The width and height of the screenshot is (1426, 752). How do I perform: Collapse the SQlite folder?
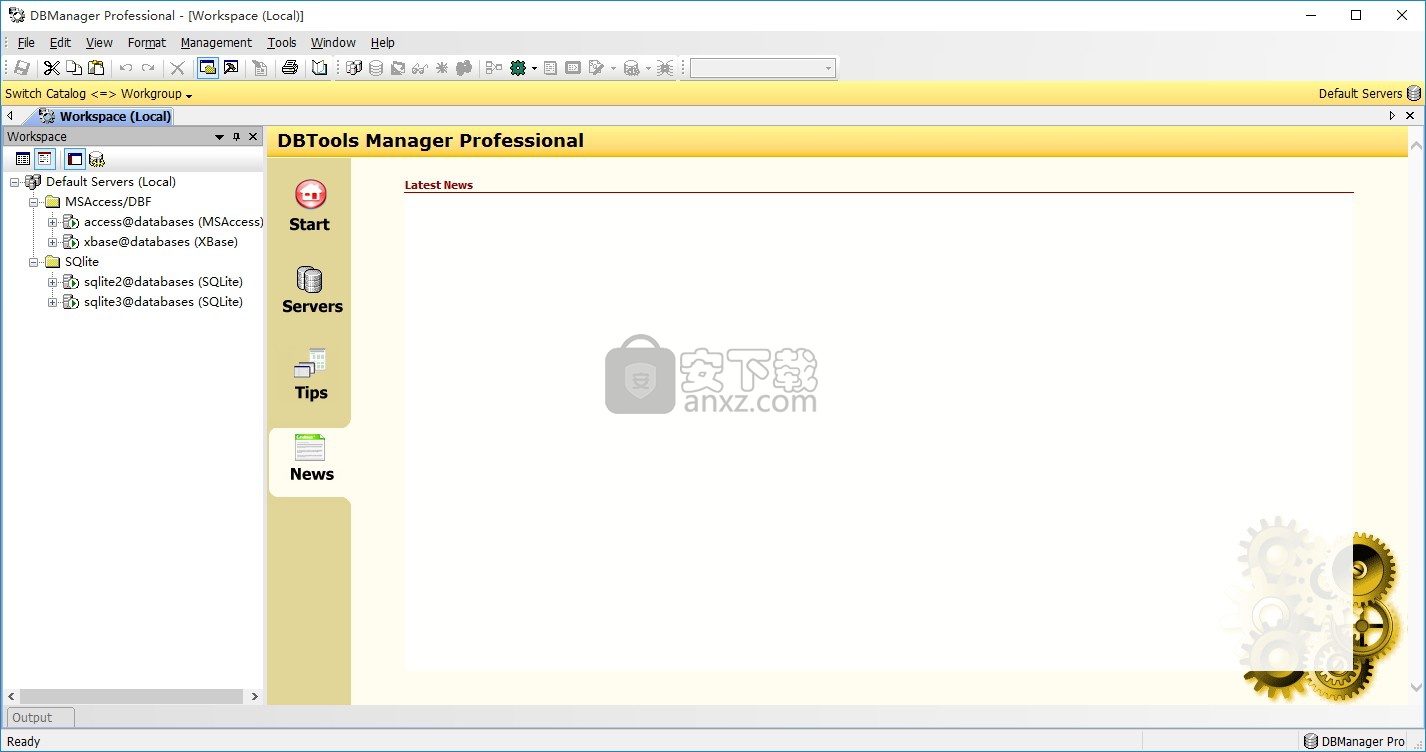(34, 262)
